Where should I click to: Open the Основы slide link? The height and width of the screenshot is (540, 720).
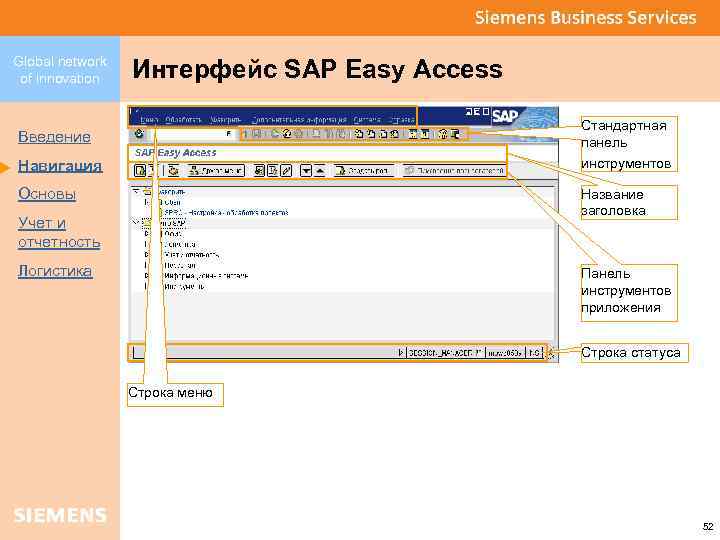click(47, 194)
